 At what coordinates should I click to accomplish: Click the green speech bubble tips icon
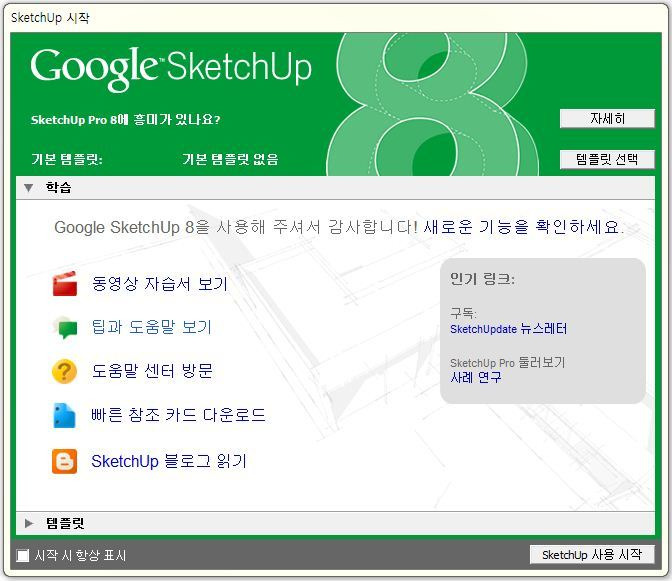point(66,328)
